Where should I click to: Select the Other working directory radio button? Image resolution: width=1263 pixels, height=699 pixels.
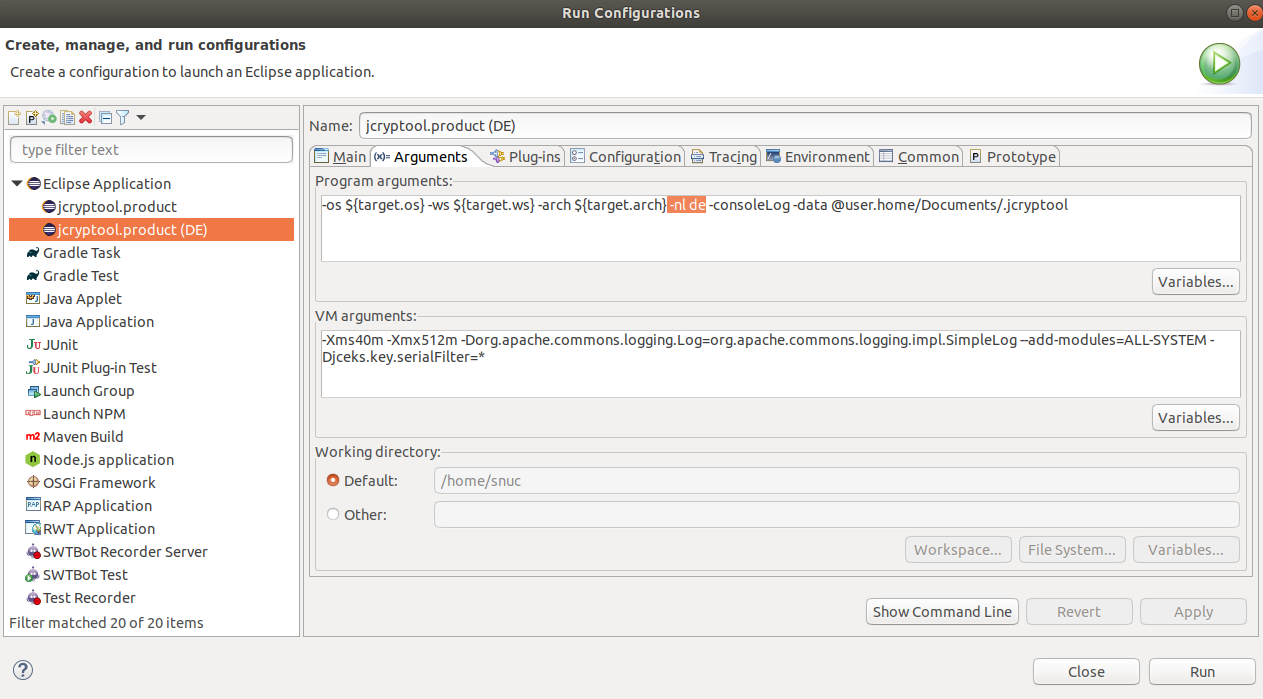tap(333, 515)
